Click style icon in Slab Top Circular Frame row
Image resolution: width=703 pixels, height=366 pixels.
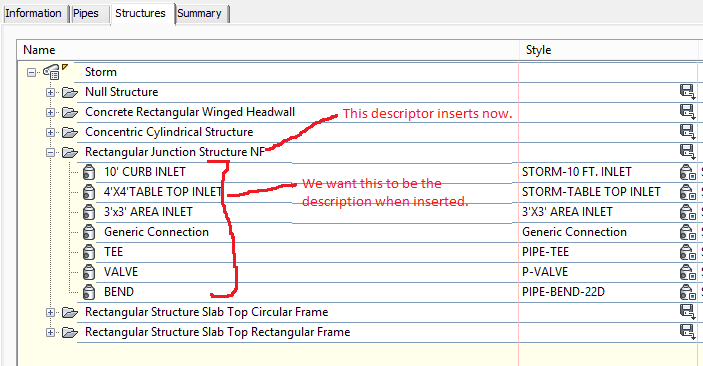(x=687, y=311)
